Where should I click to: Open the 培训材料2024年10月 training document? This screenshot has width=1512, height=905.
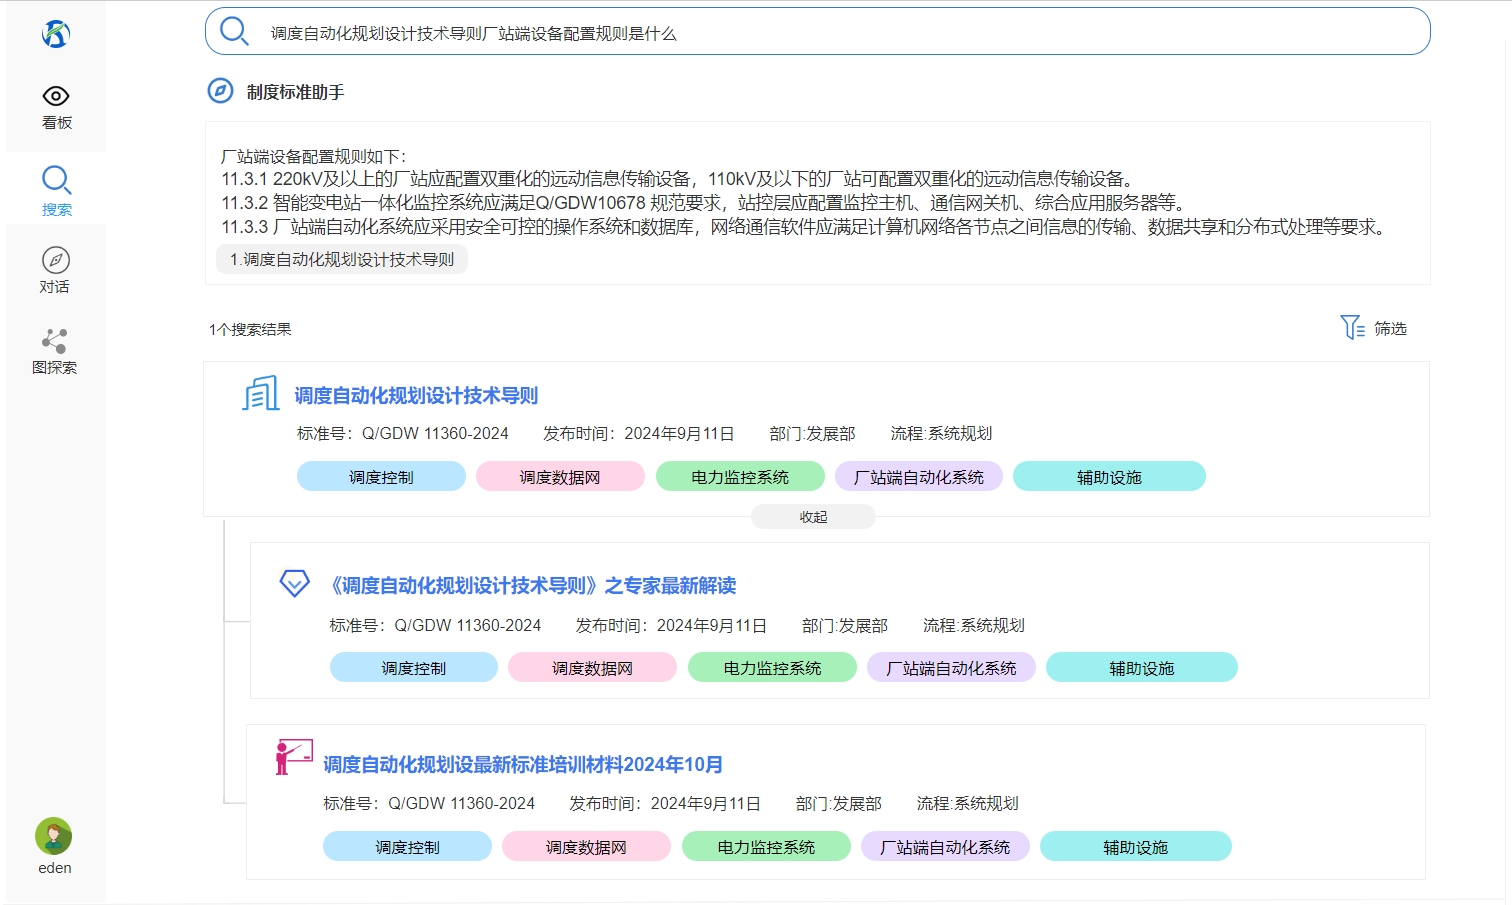[x=523, y=765]
